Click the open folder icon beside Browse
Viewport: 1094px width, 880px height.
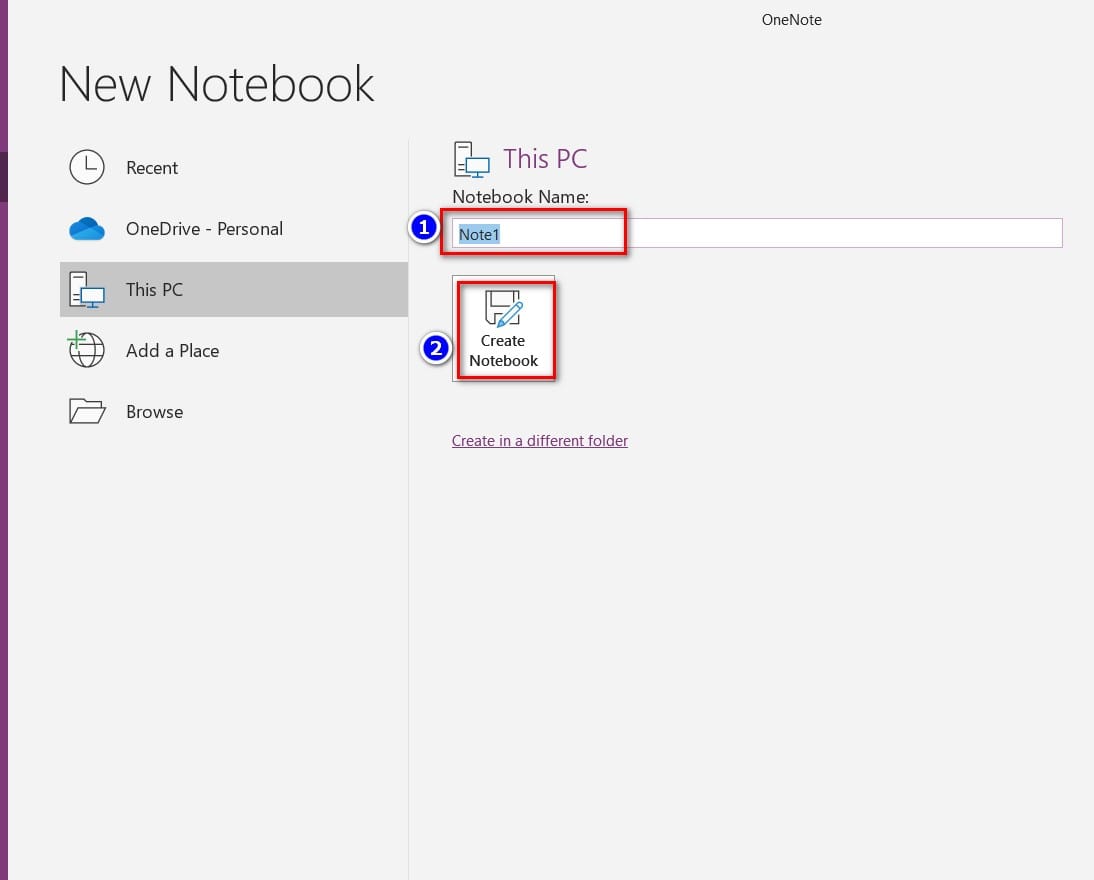pos(87,412)
